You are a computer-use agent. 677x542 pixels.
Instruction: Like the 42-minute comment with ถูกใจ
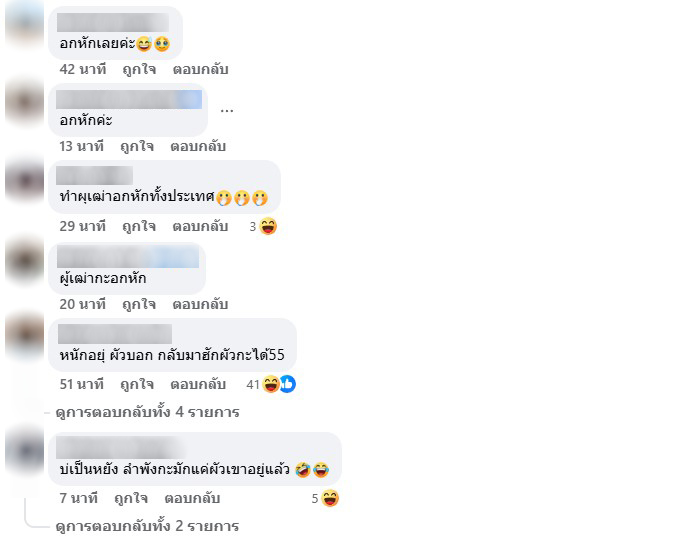[139, 69]
